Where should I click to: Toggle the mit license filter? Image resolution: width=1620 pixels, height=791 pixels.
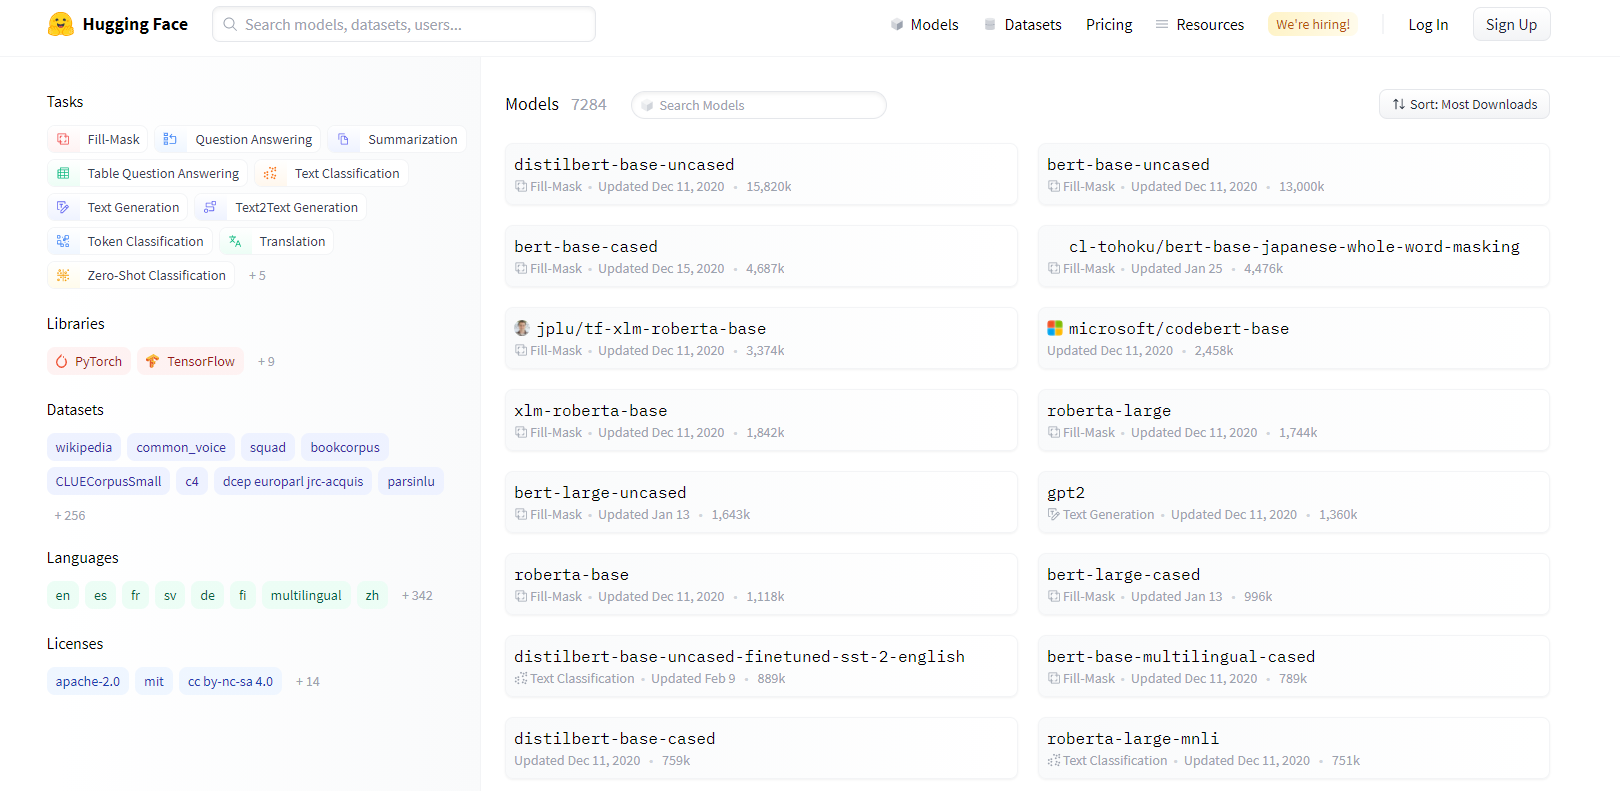(x=154, y=681)
